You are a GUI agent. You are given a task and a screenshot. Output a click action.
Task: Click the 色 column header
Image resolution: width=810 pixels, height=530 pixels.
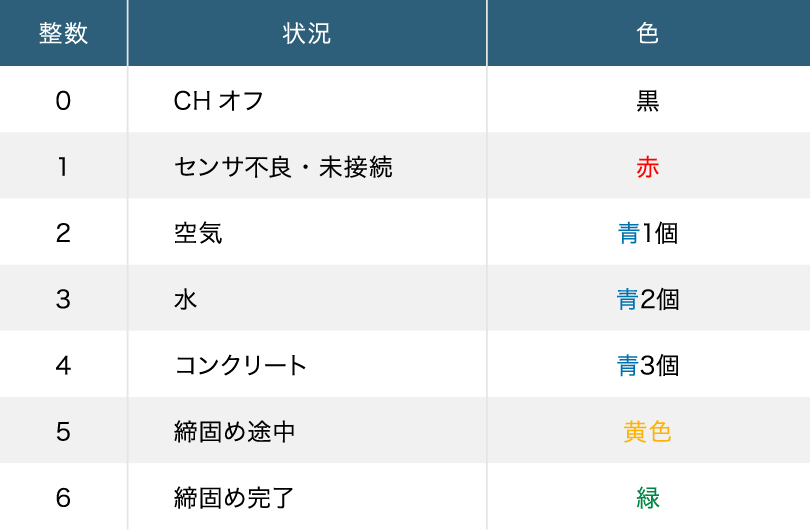pos(648,33)
